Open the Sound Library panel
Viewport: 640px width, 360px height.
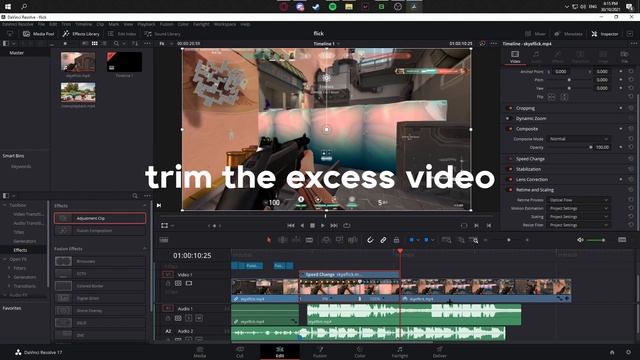162,34
